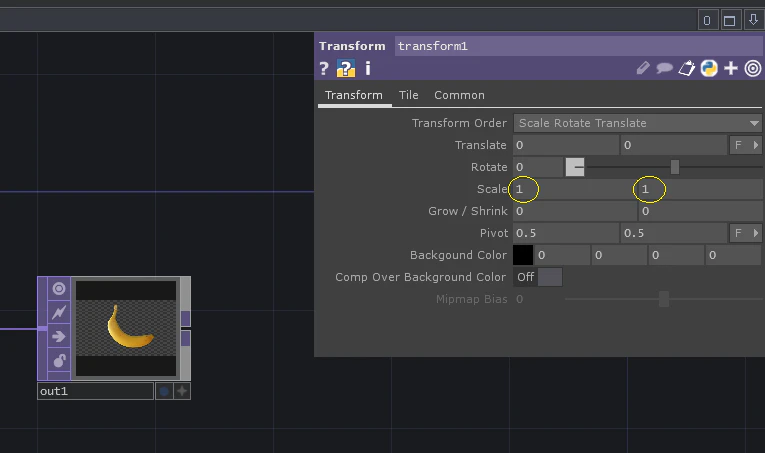Click the plus add custom parameter icon

pos(731,68)
